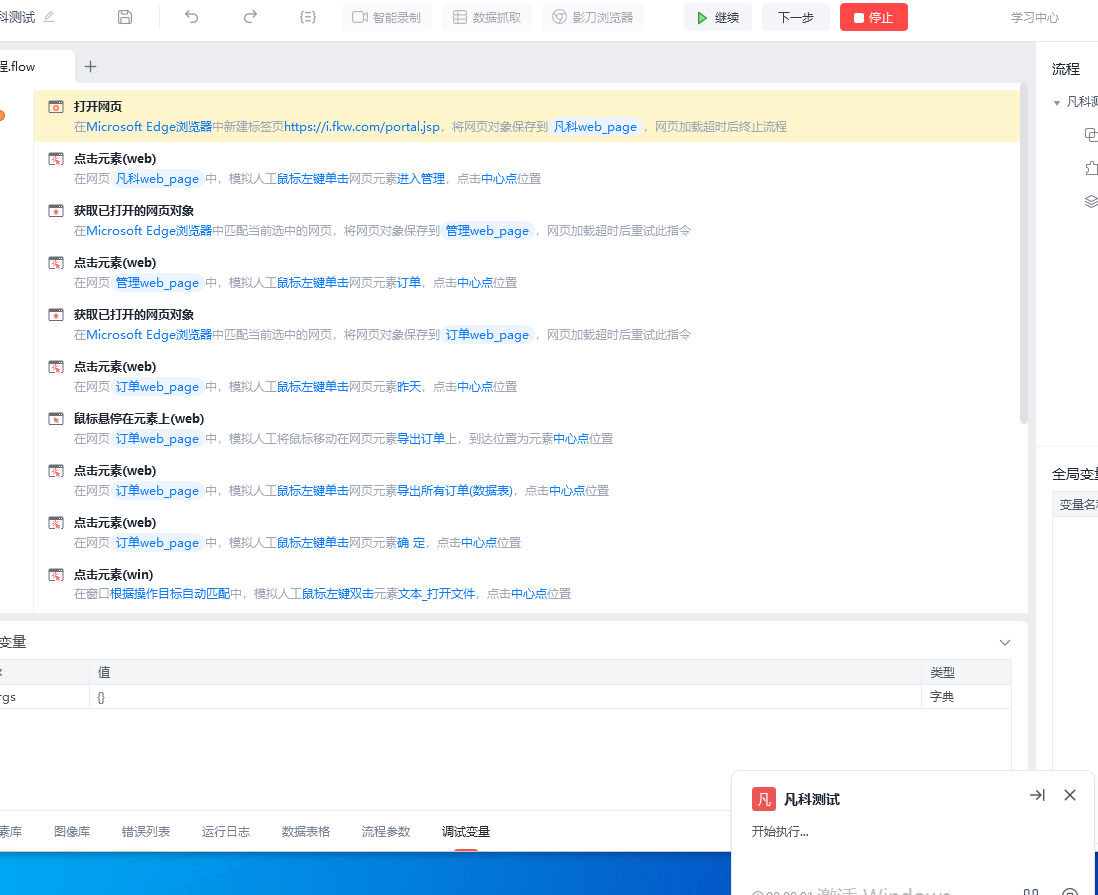The image size is (1098, 895).
Task: Click the 流程 panel heading
Action: (1065, 69)
